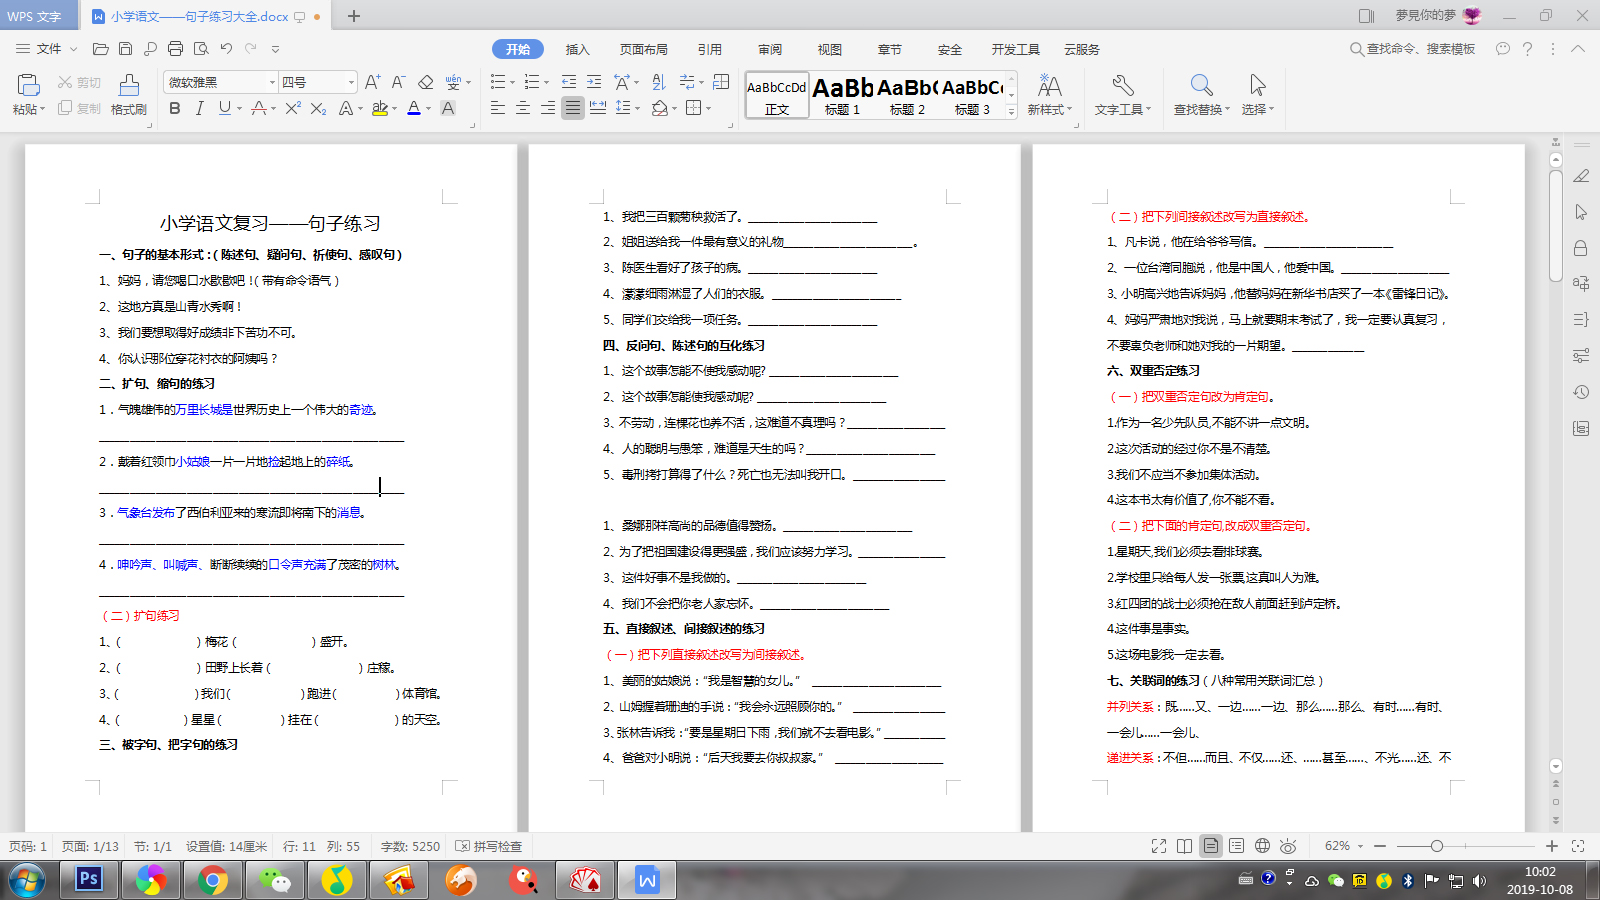Click the search commands field (查找命令)
Viewport: 1600px width, 900px height.
(x=1413, y=48)
